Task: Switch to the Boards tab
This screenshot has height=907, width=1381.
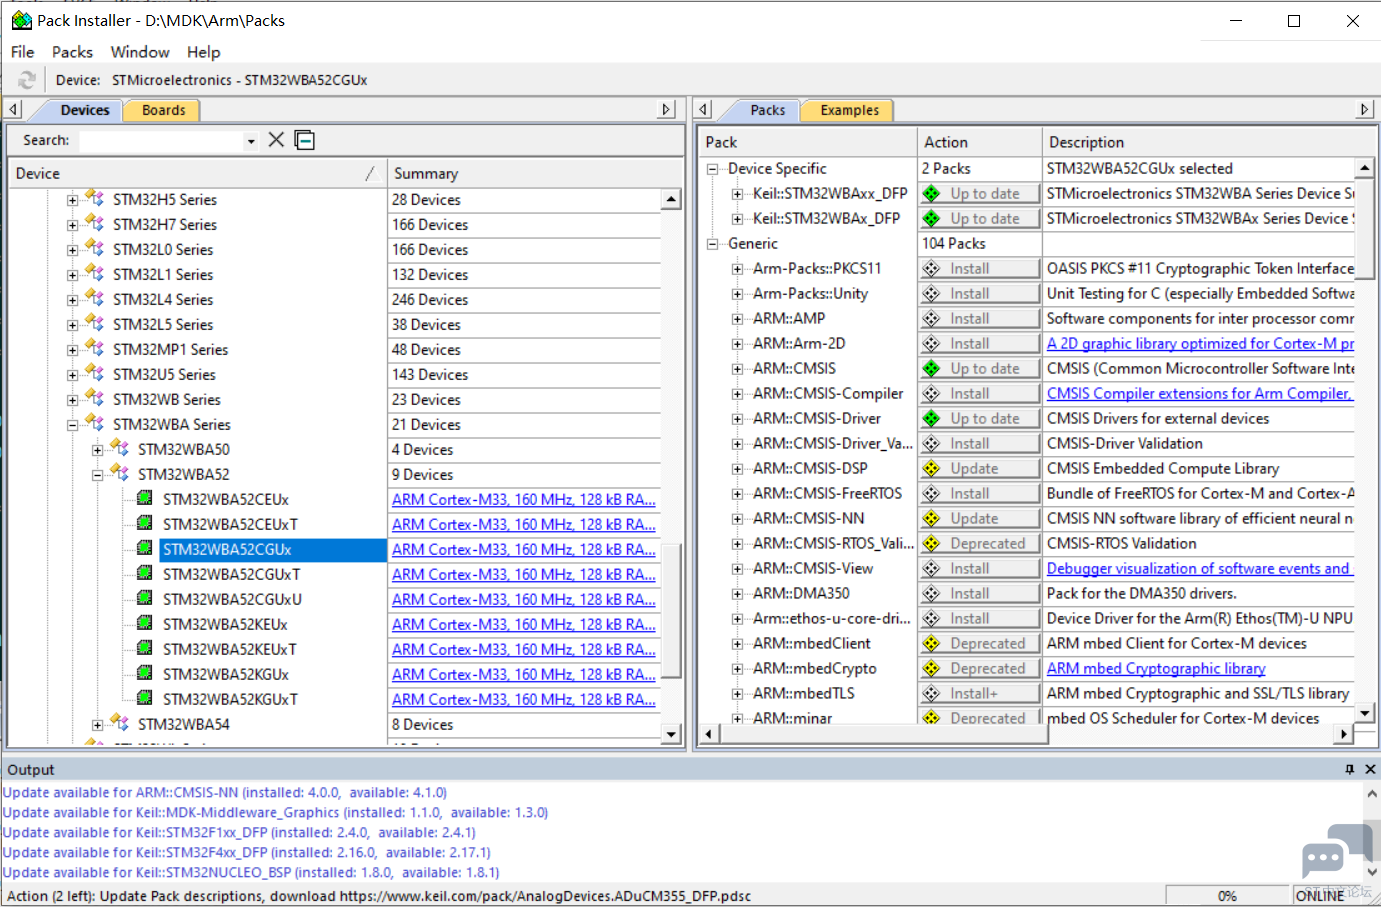Action: (163, 110)
